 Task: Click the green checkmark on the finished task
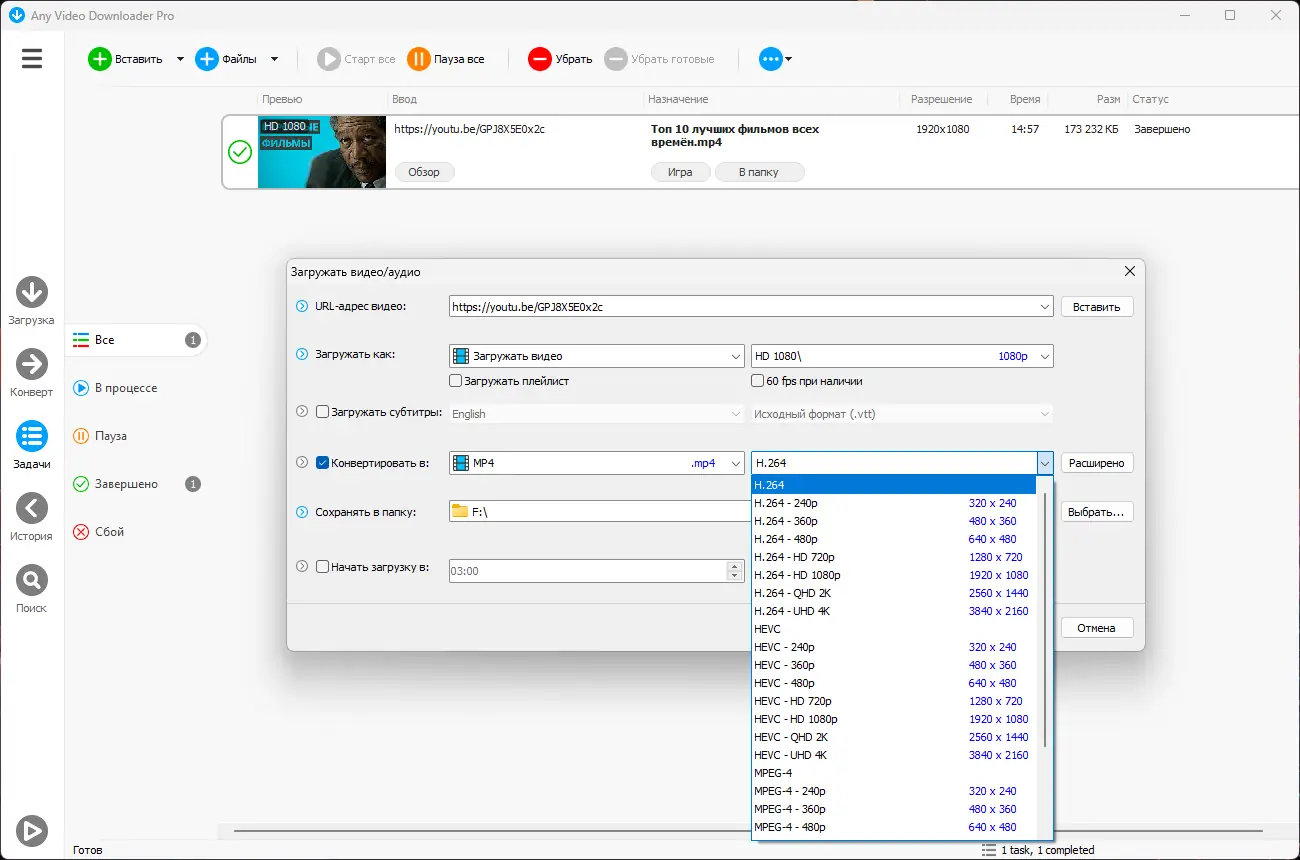(x=240, y=152)
